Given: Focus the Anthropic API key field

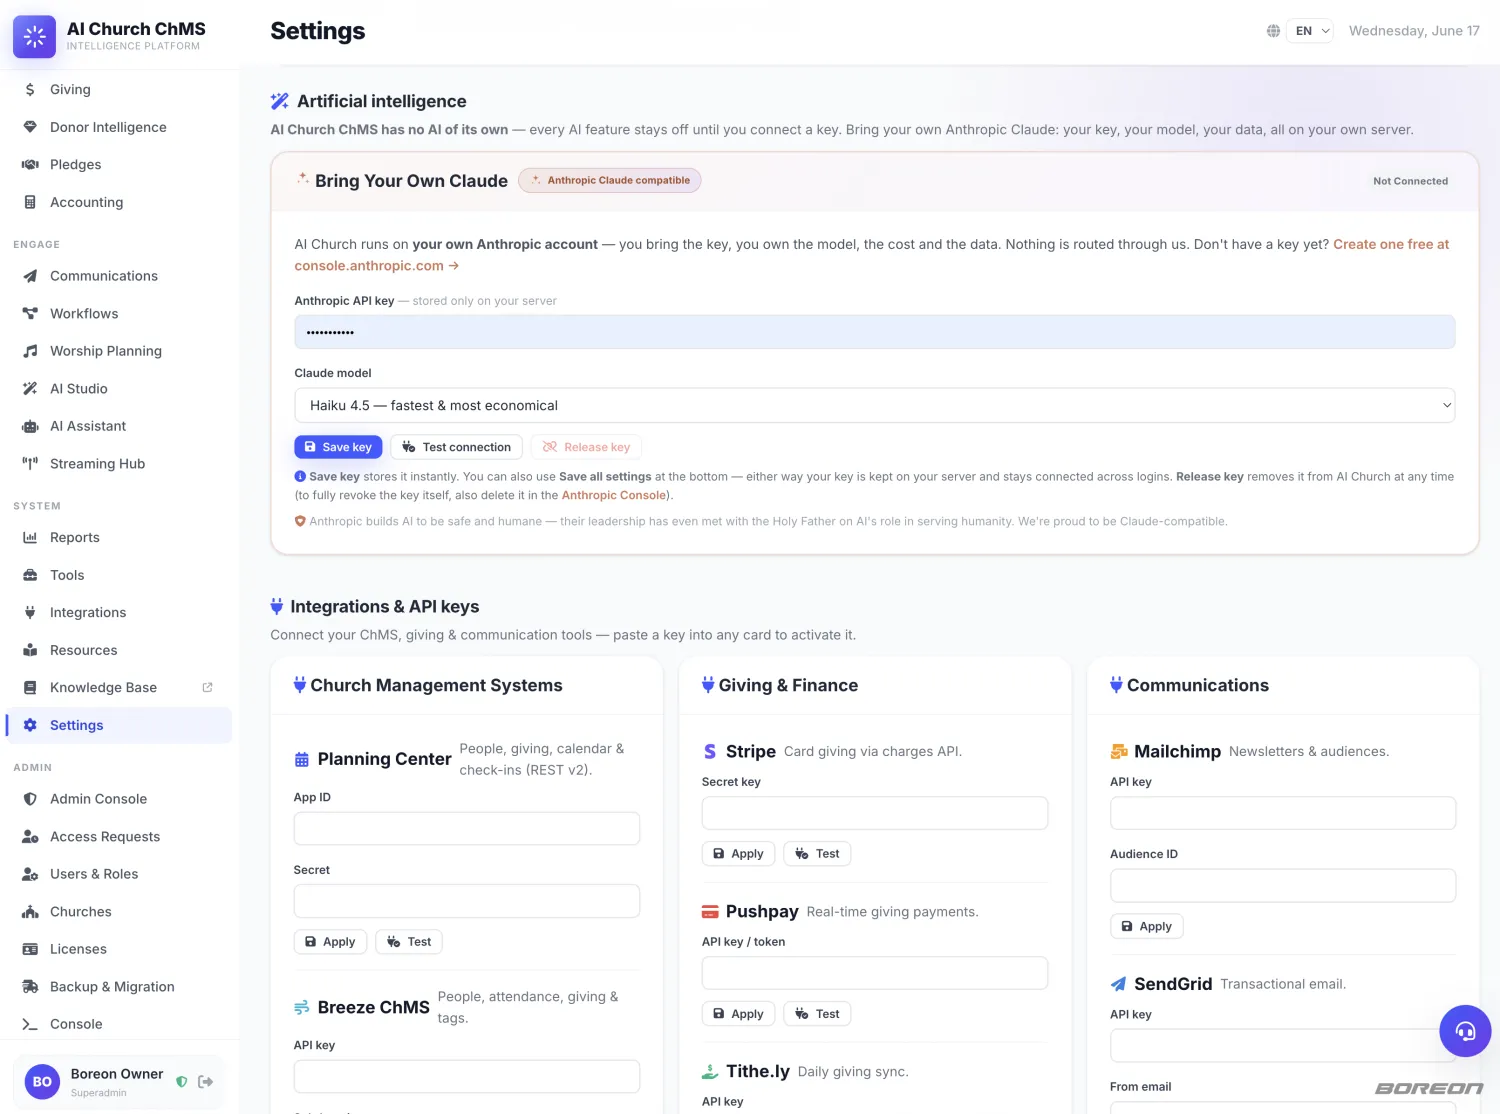Looking at the screenshot, I should [875, 332].
